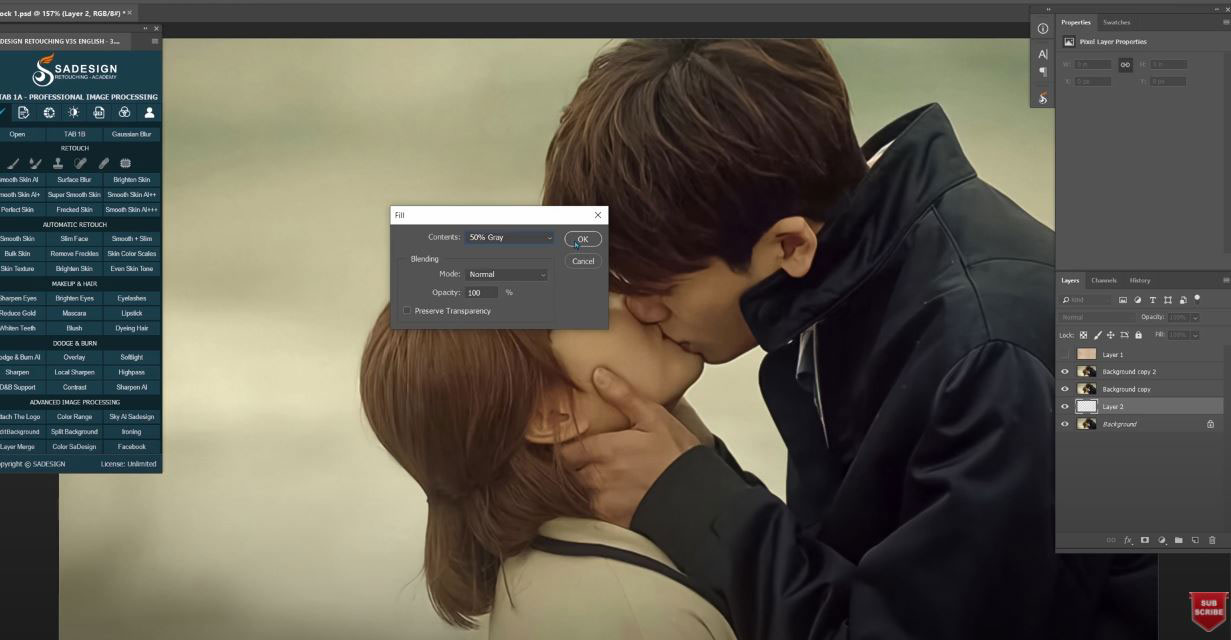The height and width of the screenshot is (640, 1231).
Task: Open the Swatches tab
Action: (1116, 22)
